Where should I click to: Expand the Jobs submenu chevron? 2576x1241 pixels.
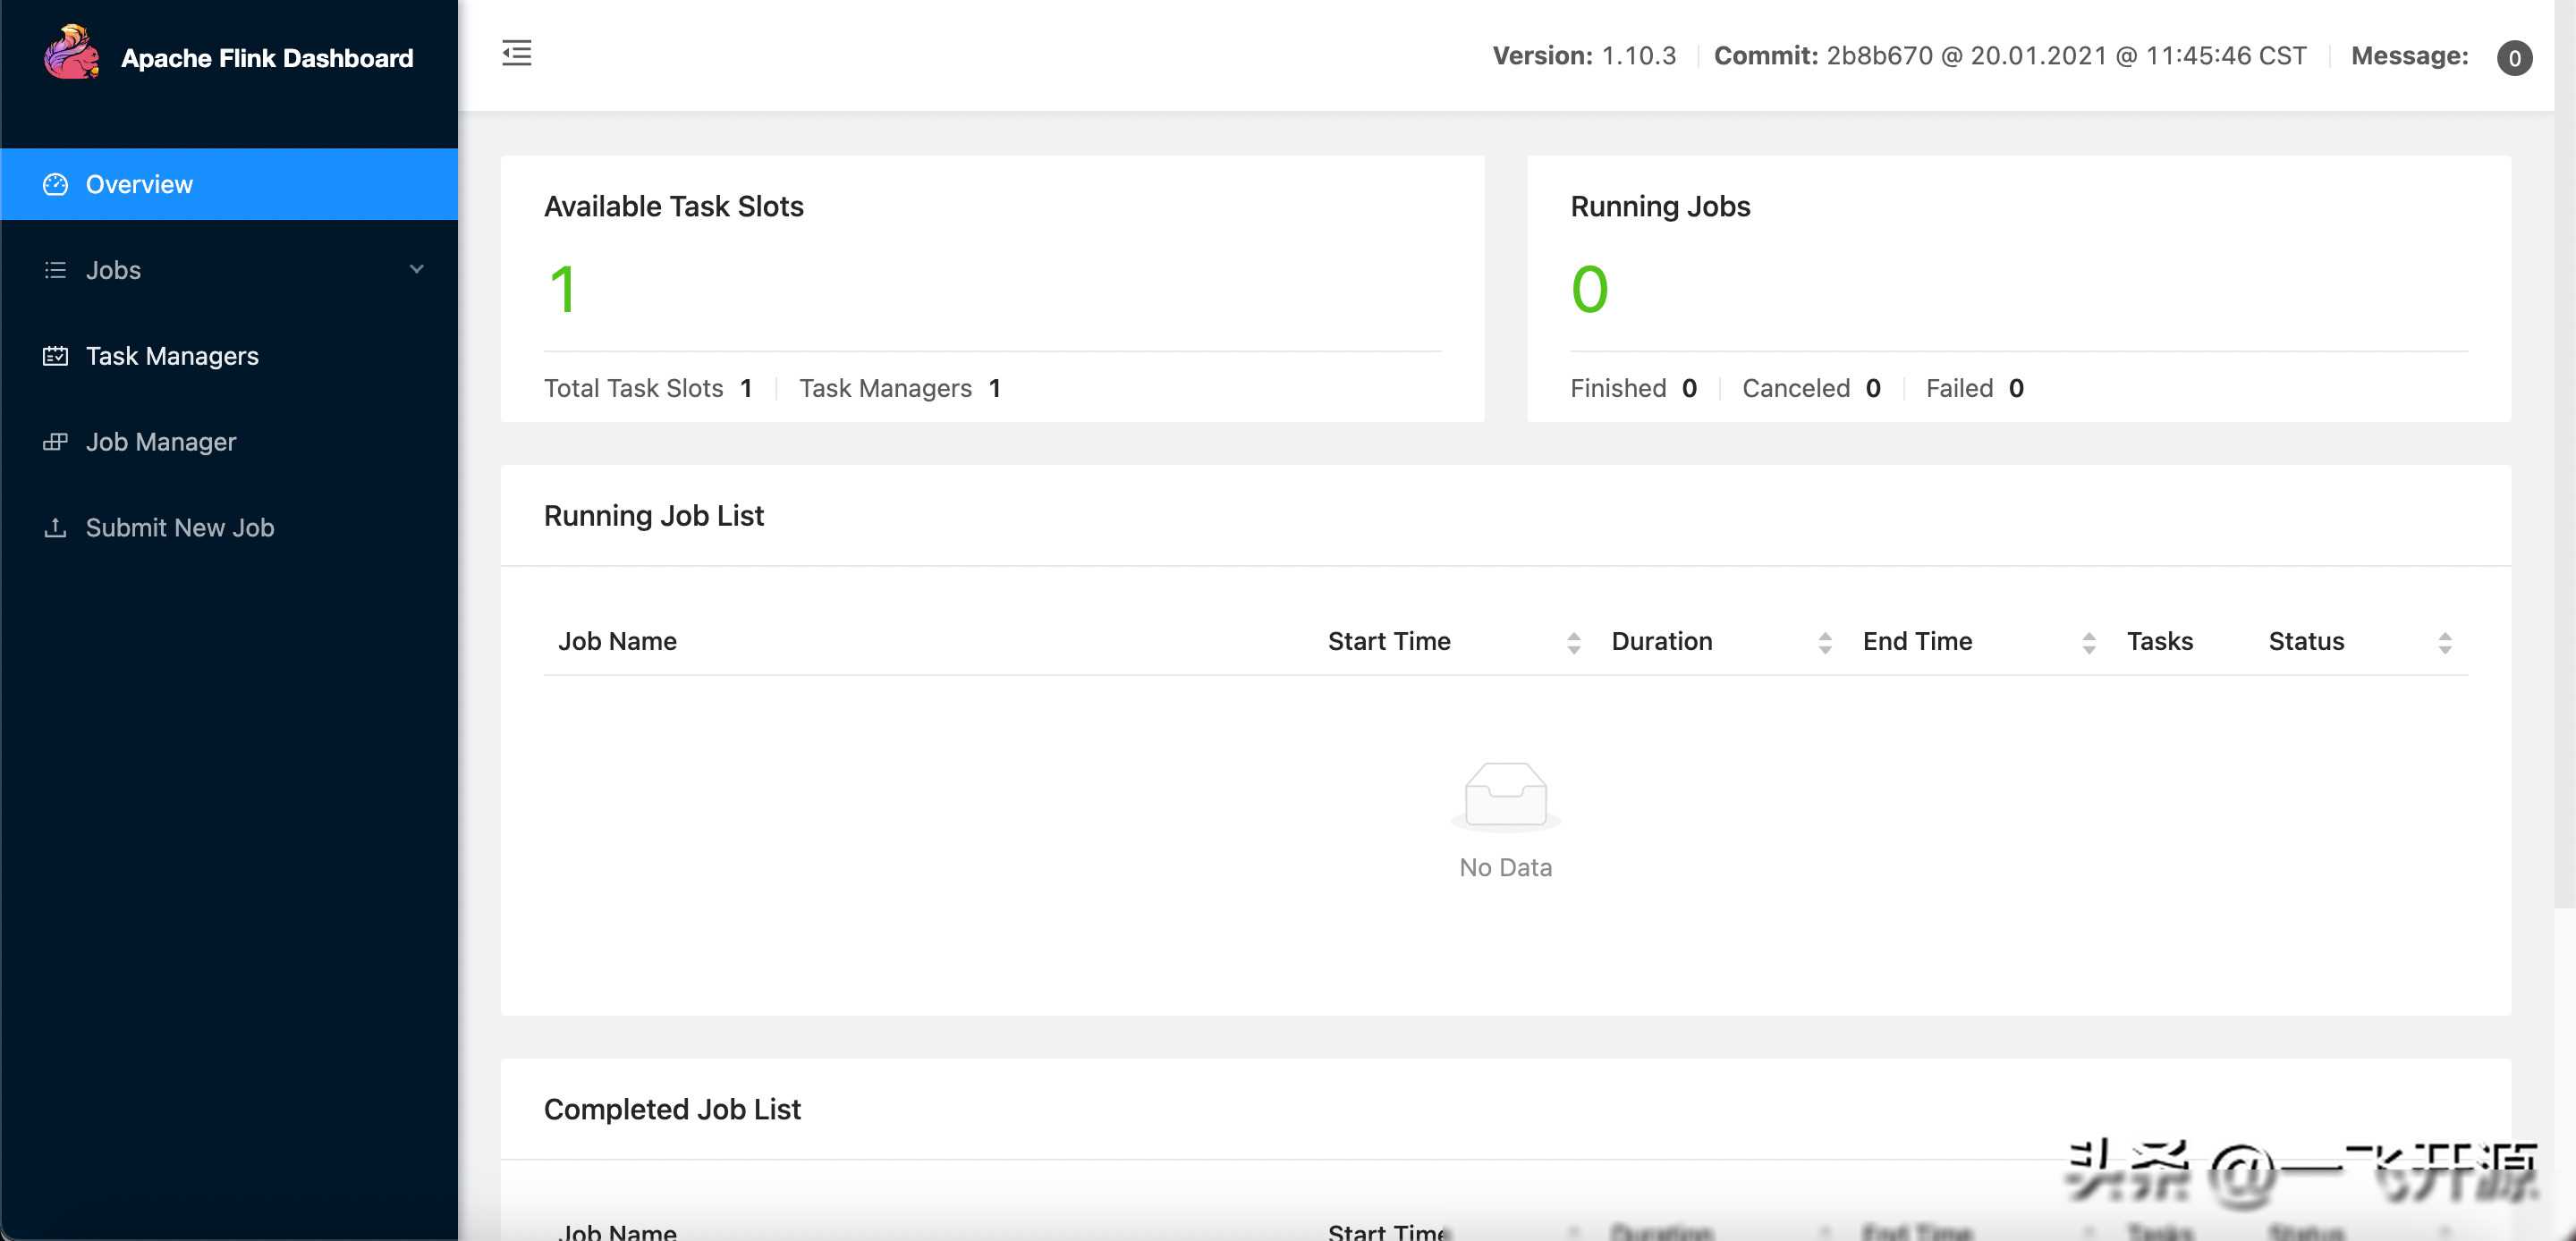417,269
